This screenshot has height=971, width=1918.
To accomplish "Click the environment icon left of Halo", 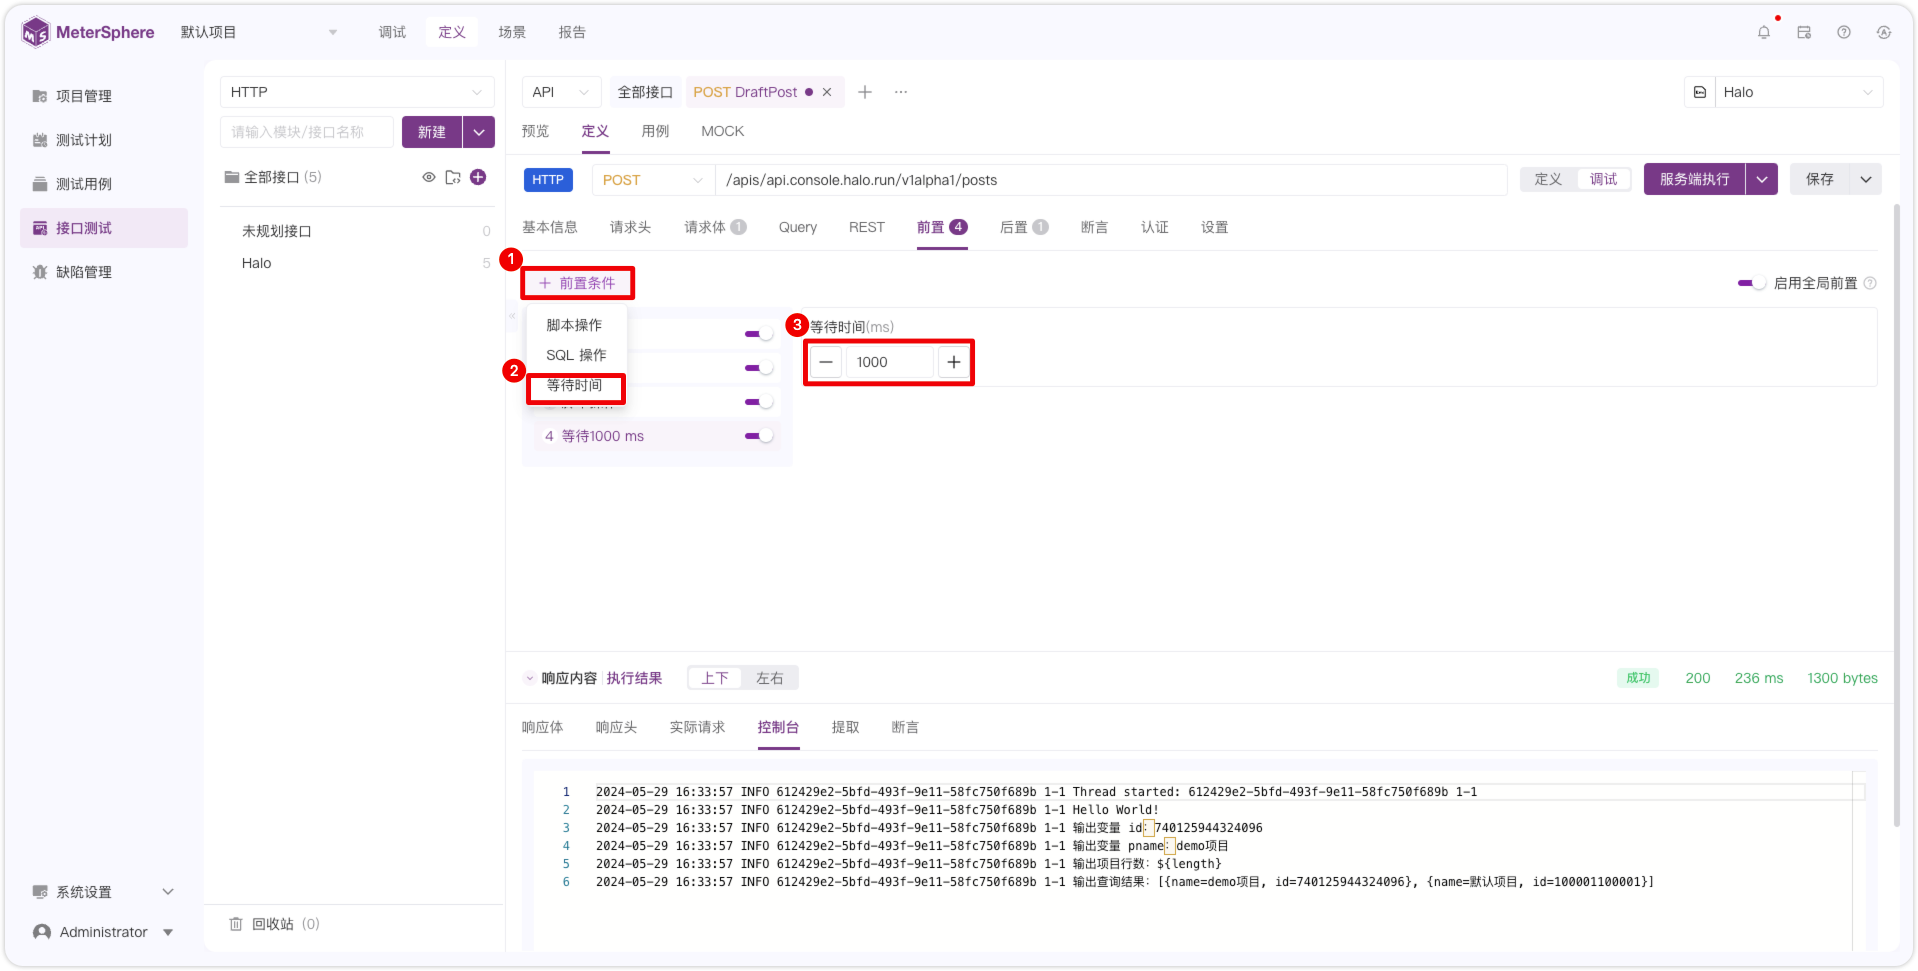I will (x=1700, y=92).
